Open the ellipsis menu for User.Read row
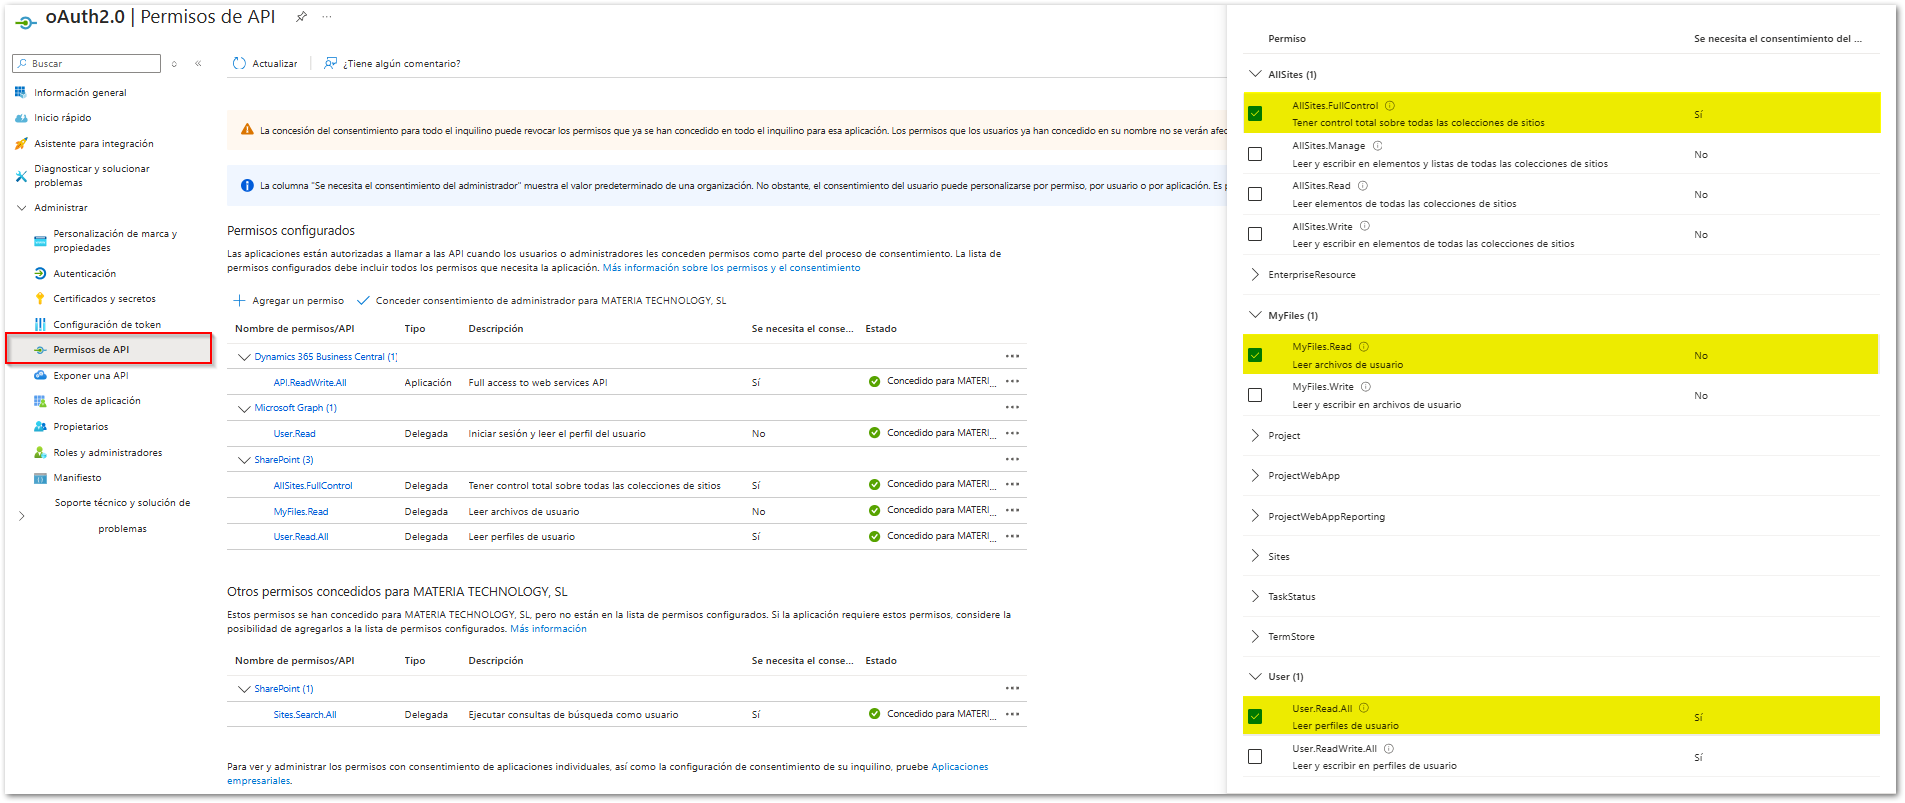This screenshot has height=803, width=1905. click(x=1012, y=433)
